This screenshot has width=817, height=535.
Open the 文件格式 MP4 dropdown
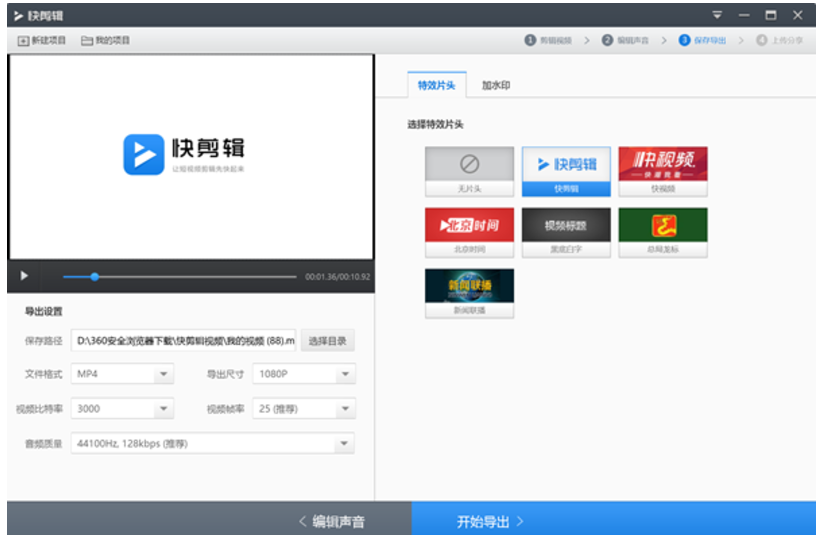[x=122, y=374]
